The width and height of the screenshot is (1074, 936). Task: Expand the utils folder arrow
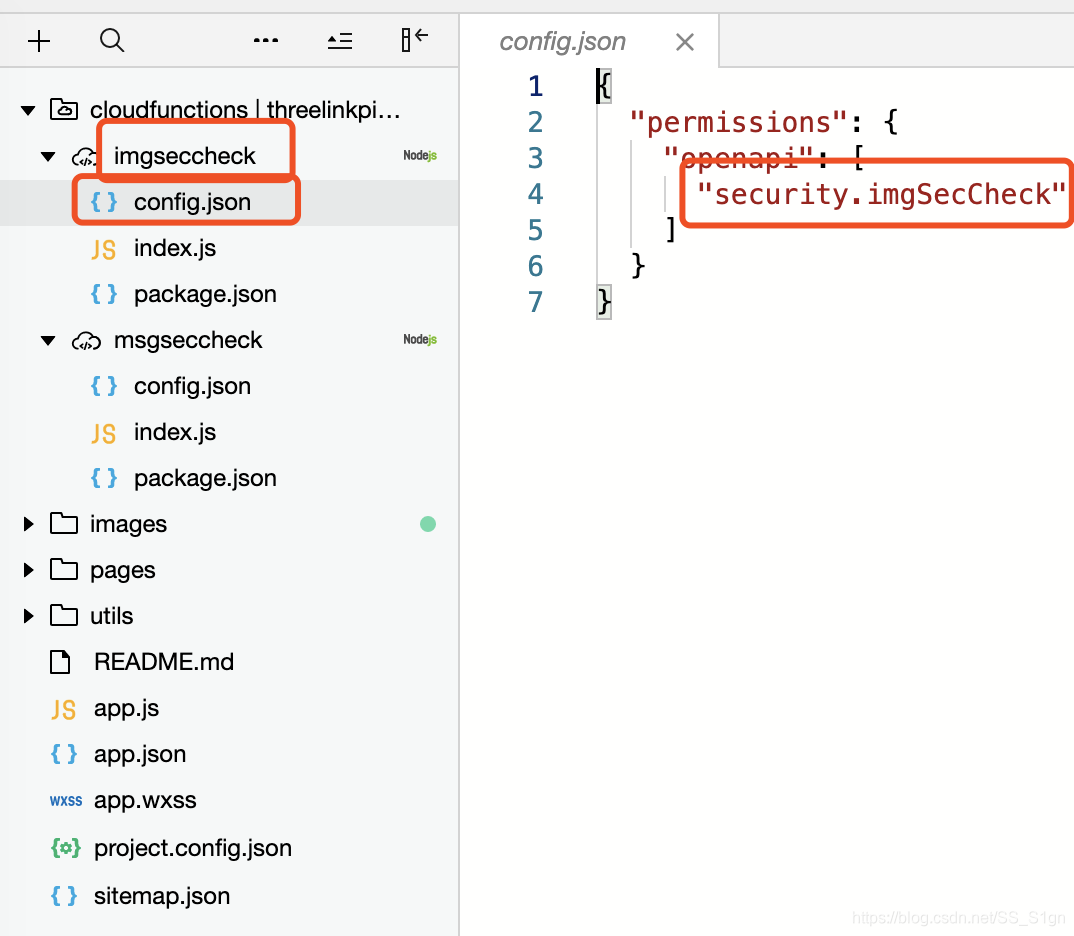(x=28, y=616)
